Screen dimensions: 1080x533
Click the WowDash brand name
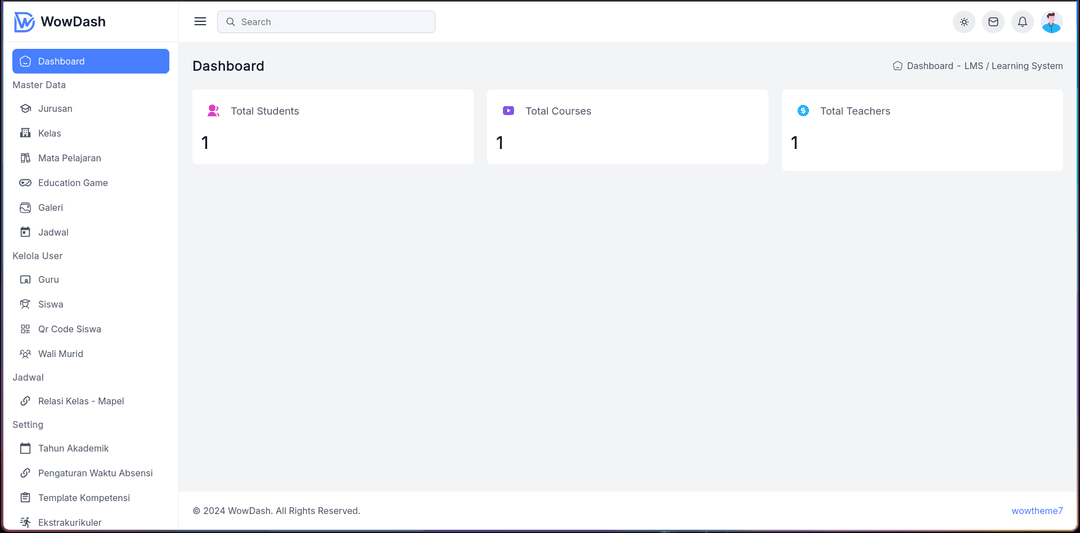(73, 21)
